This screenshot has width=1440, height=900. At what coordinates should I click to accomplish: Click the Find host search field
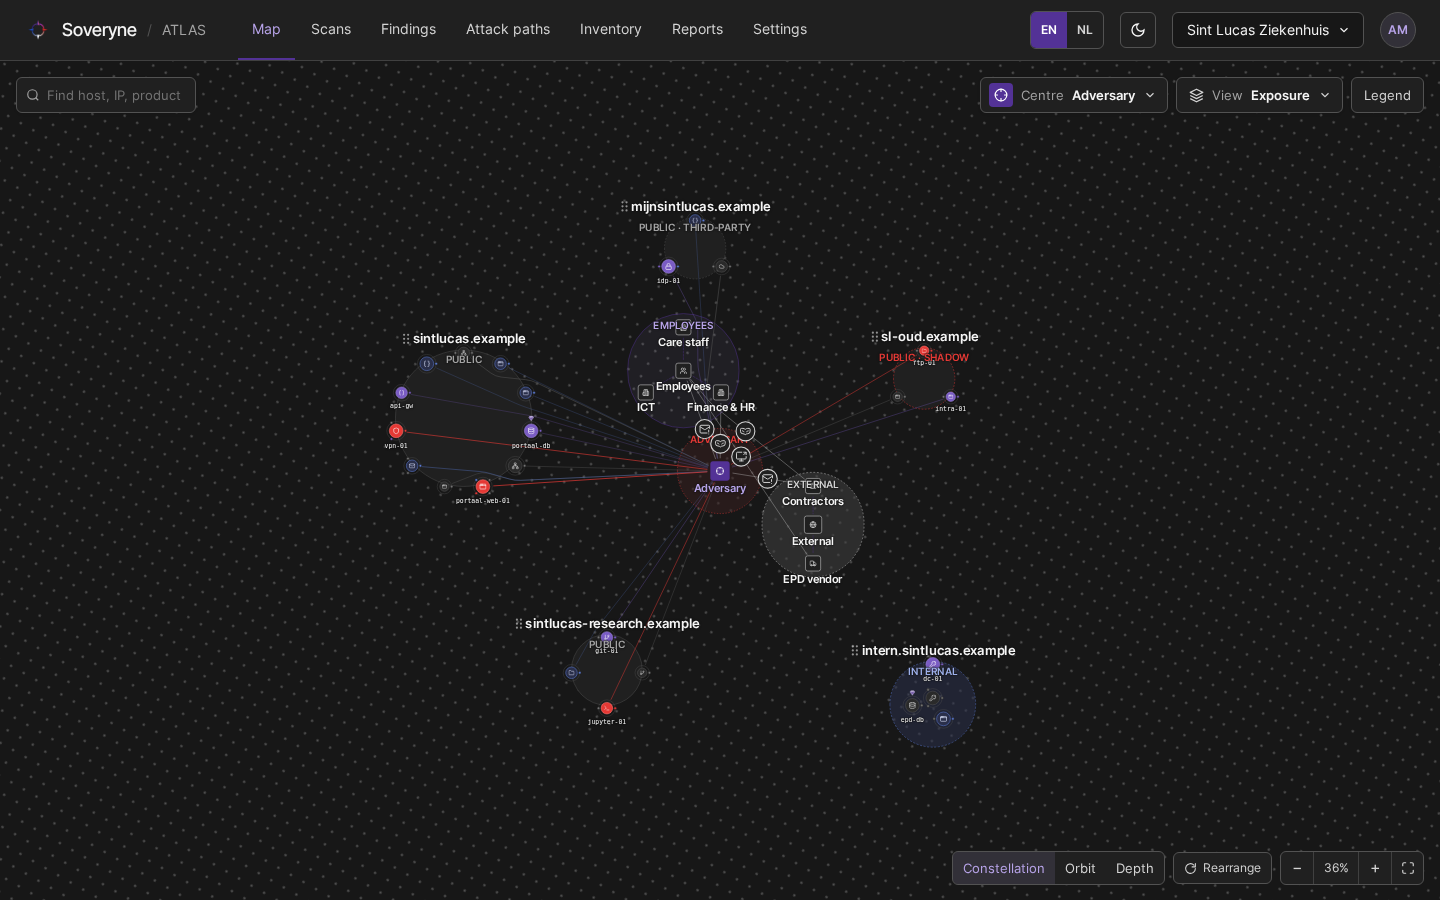coord(106,95)
